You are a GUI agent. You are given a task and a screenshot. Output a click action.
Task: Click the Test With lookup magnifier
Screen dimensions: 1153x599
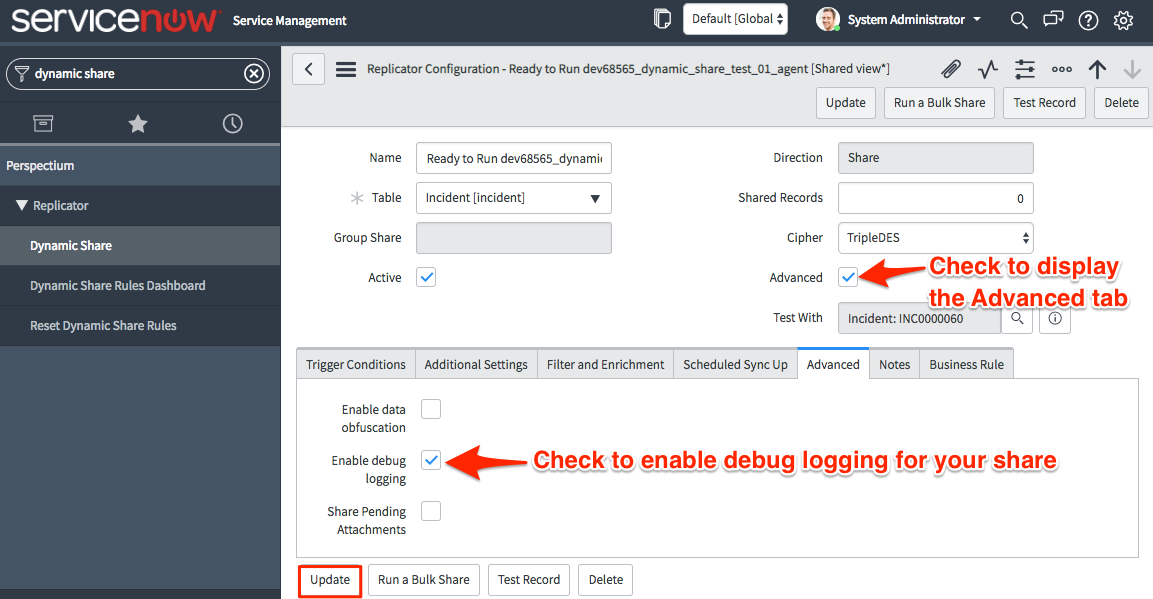point(1017,318)
